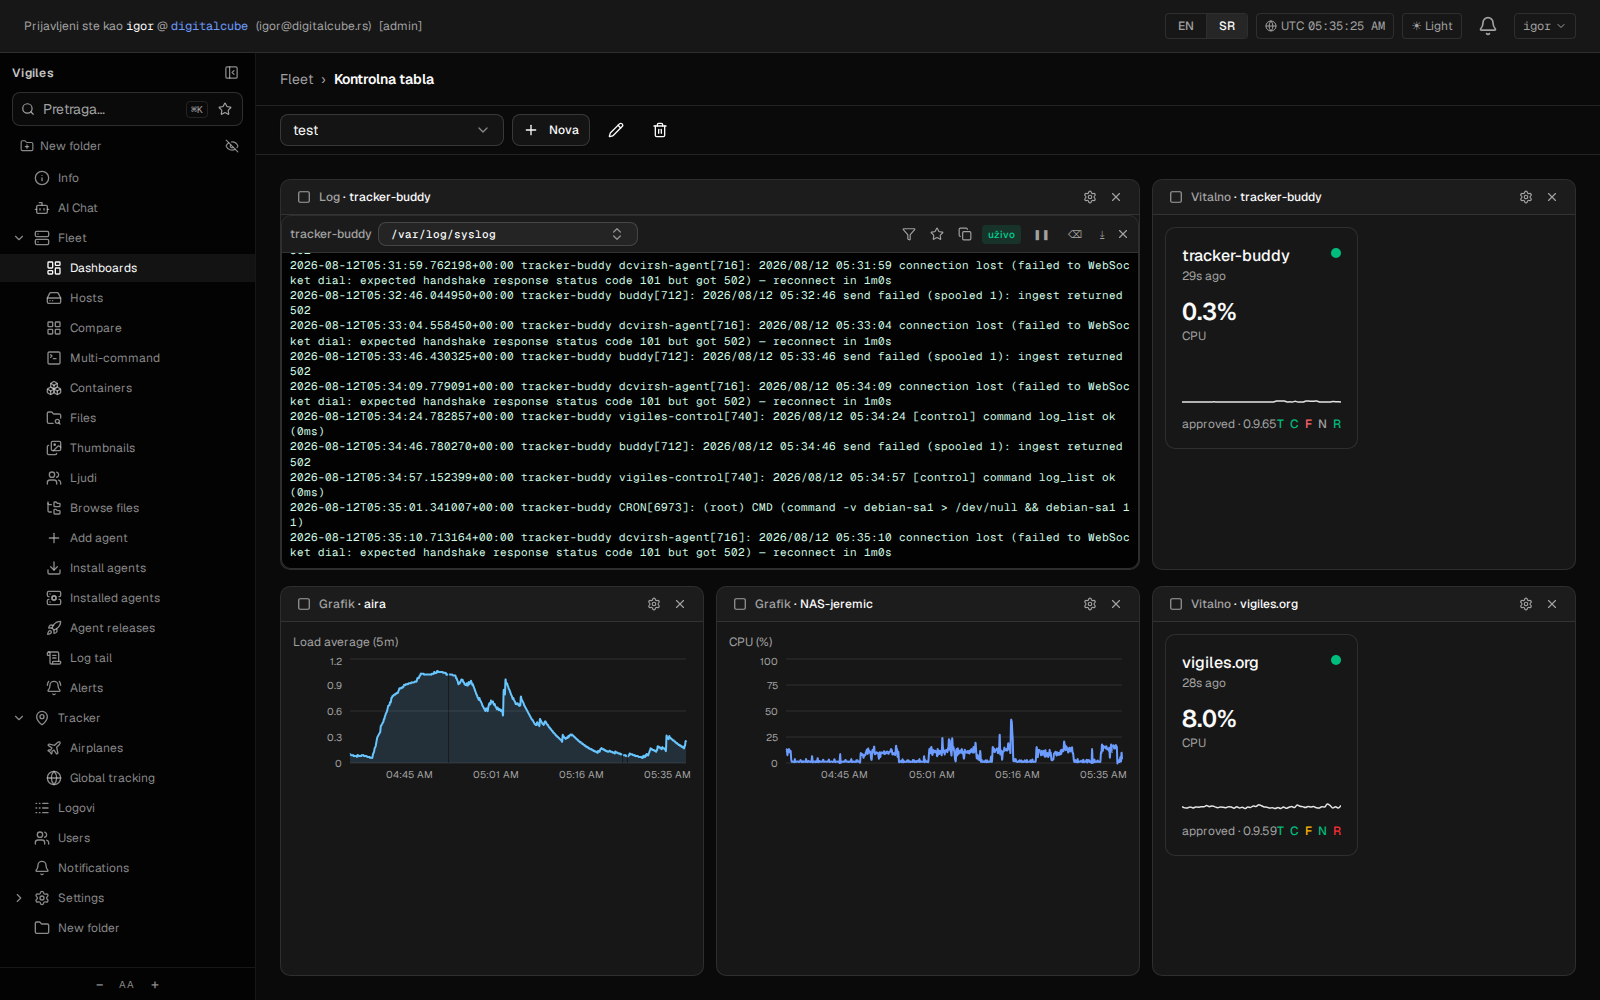Open the /var/log/syslog file selector

pyautogui.click(x=508, y=234)
